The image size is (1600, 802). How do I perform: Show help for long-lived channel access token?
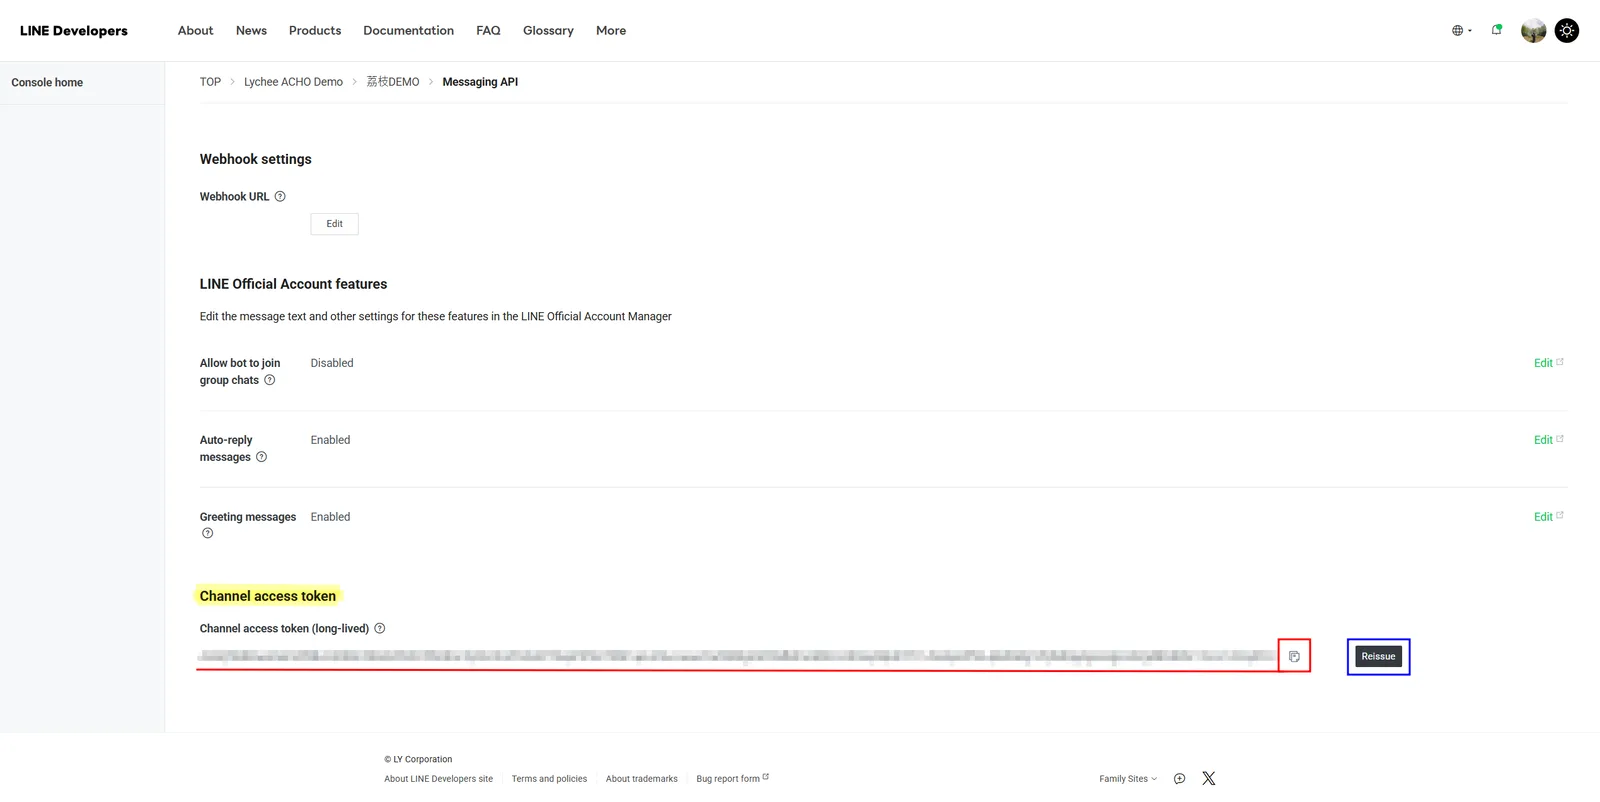click(379, 628)
